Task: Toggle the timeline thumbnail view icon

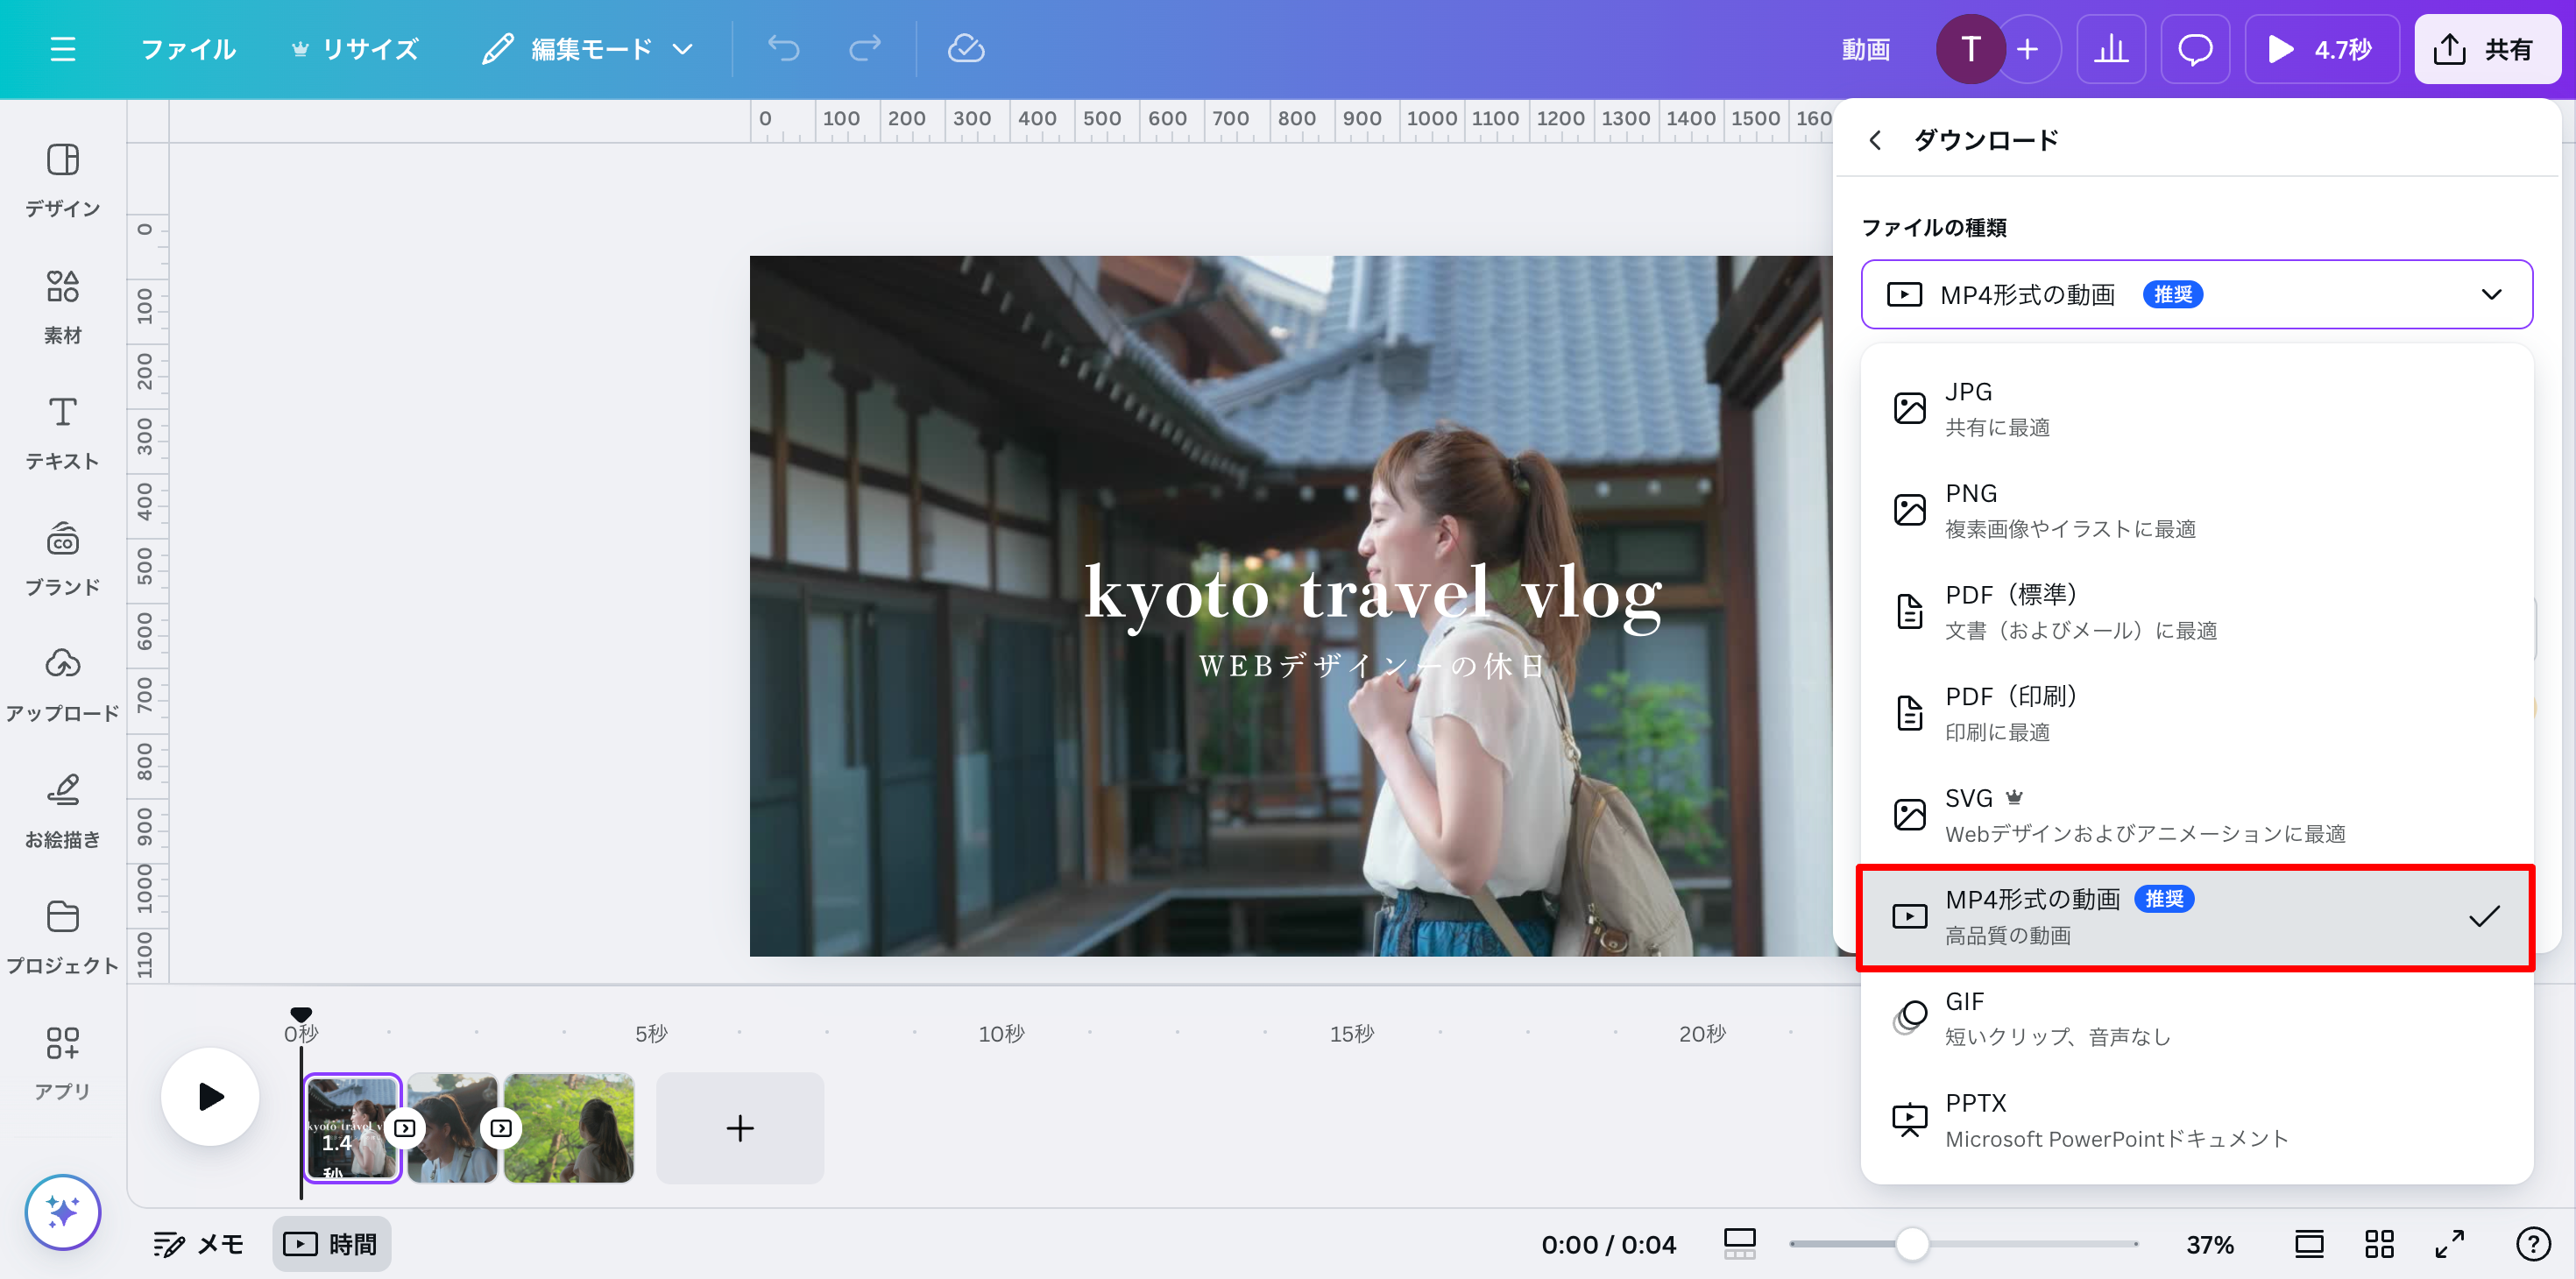Action: (x=1740, y=1244)
